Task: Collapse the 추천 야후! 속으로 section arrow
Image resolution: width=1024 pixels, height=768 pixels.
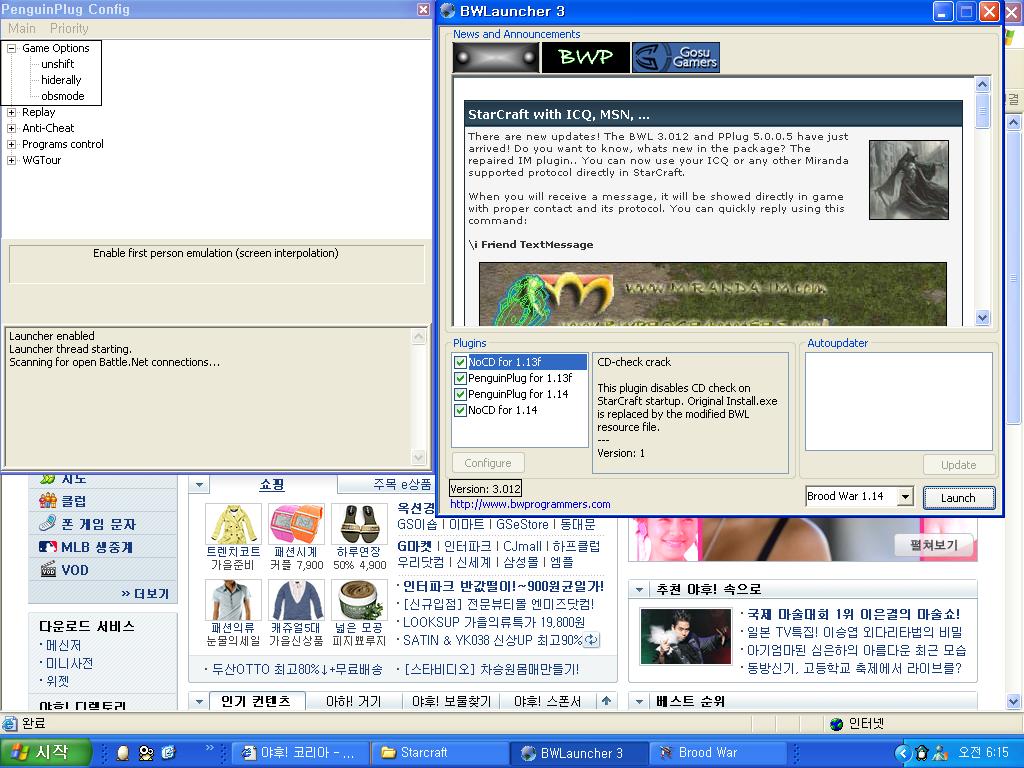Action: [639, 590]
